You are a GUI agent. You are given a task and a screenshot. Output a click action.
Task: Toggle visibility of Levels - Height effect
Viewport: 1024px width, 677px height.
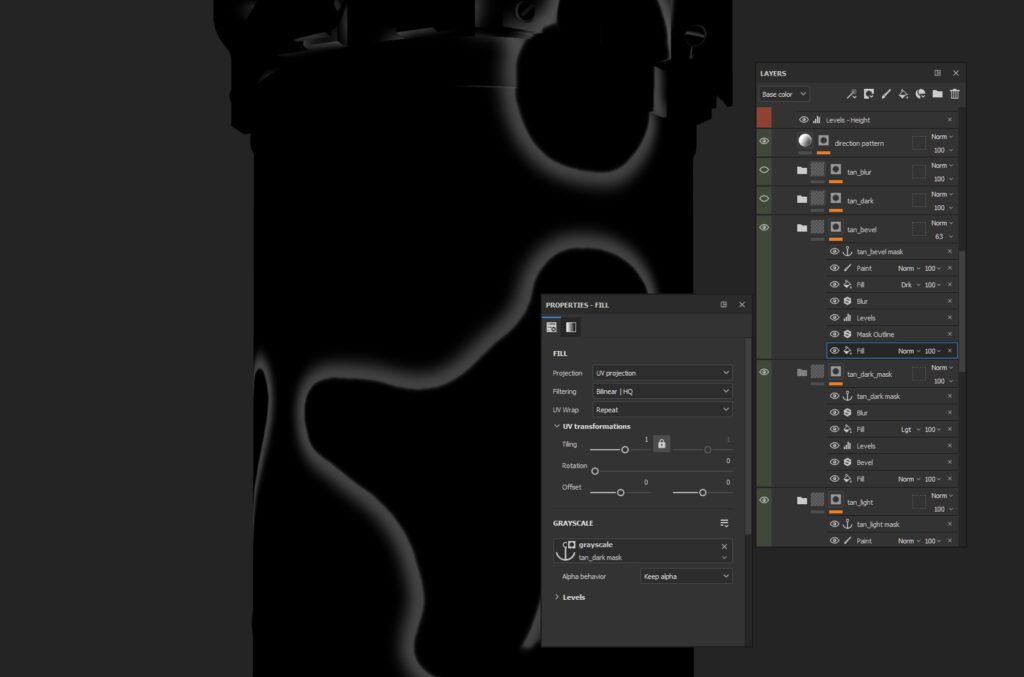pyautogui.click(x=803, y=119)
